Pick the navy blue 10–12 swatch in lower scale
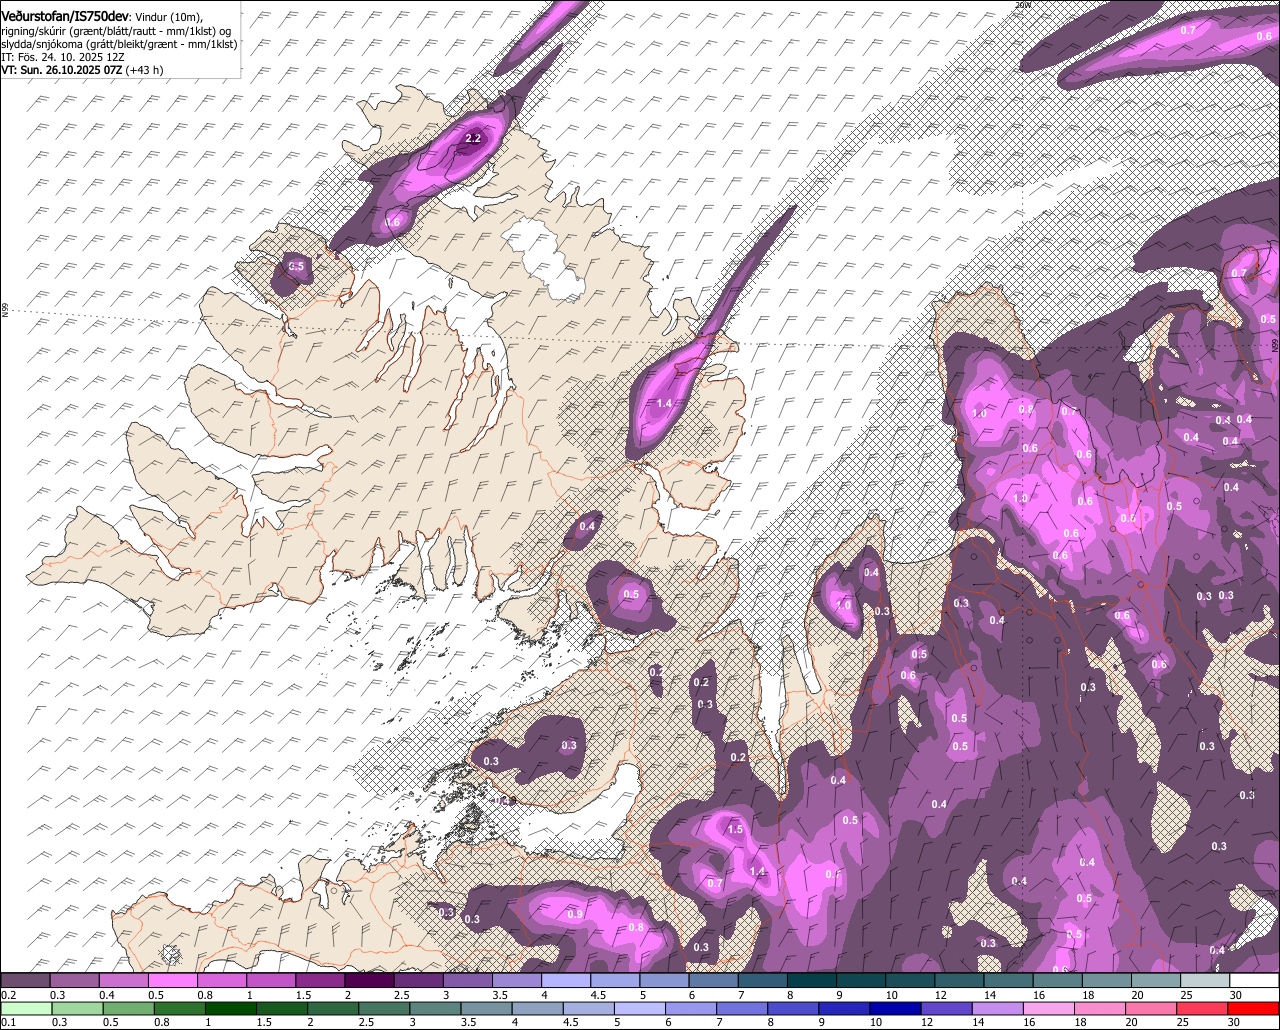 tap(894, 1007)
